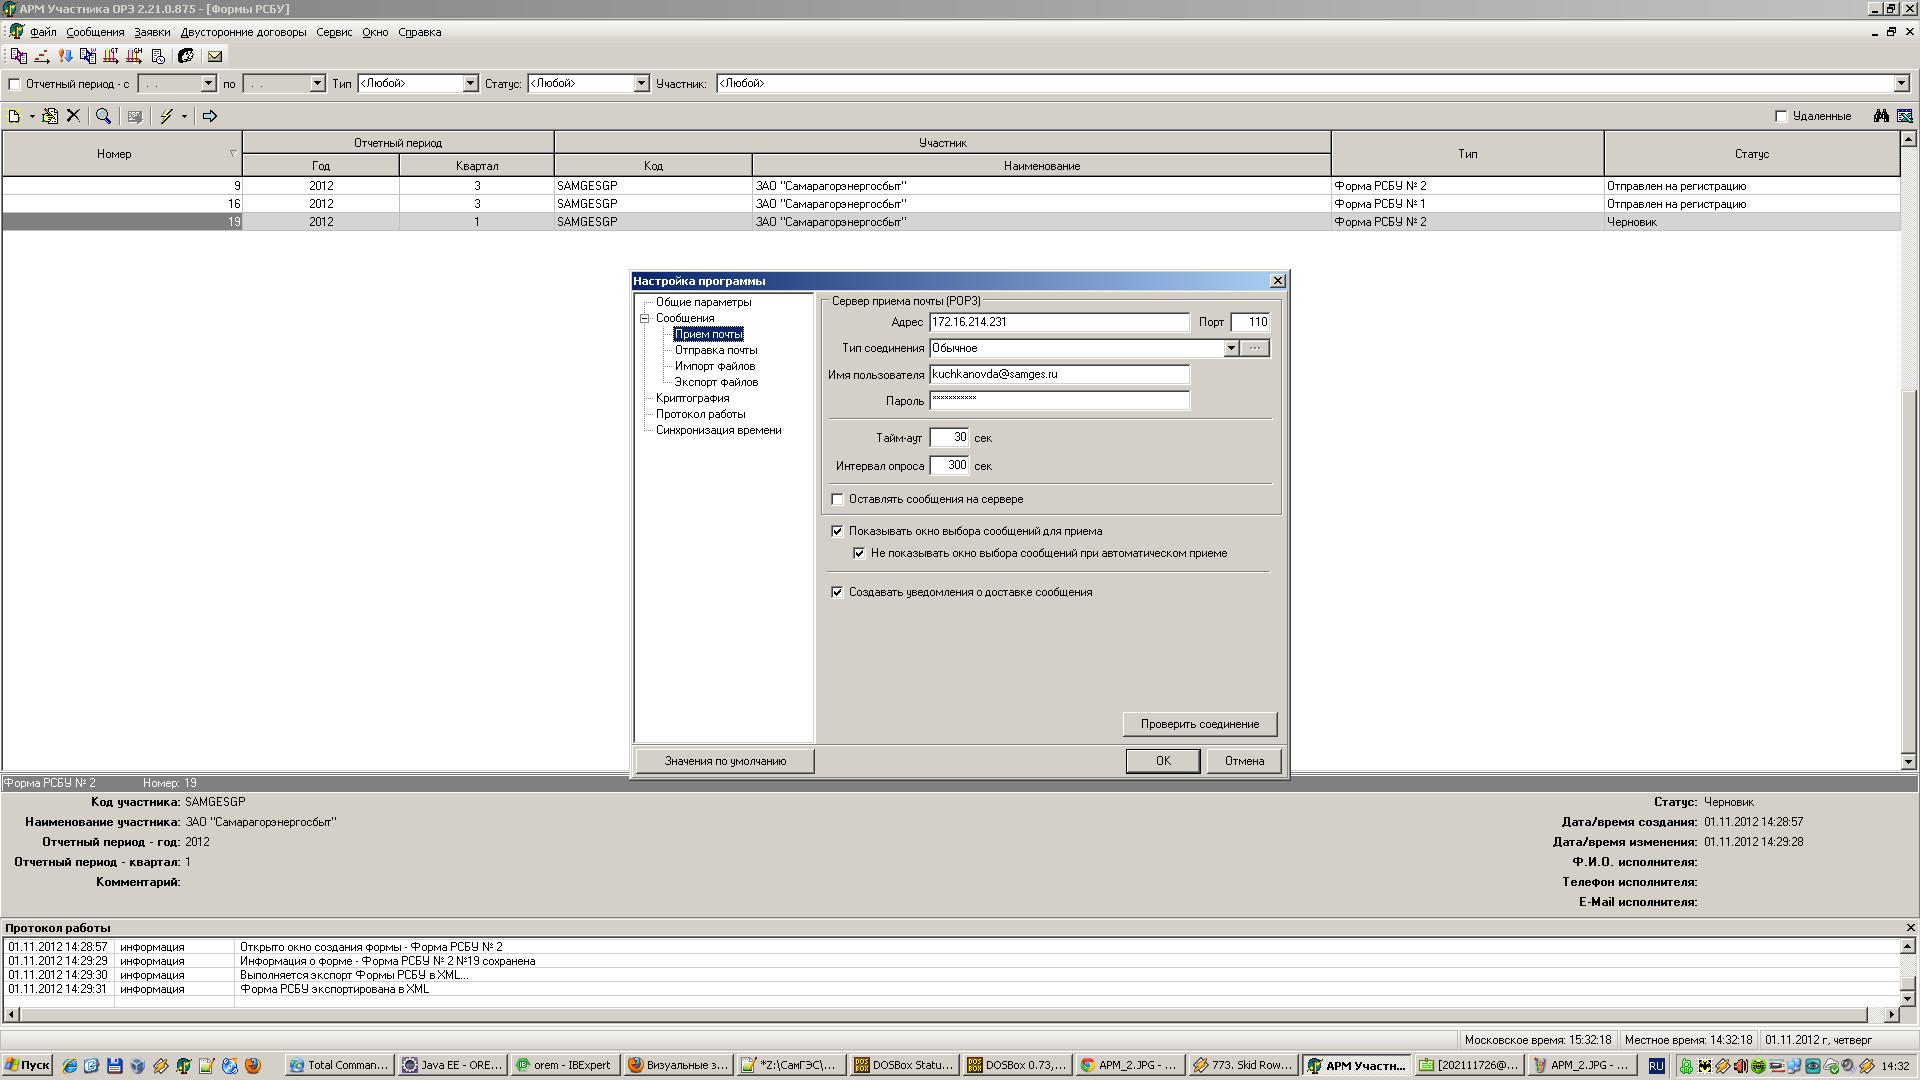Click the Пароль field
Screen dimensions: 1920x1080
[1059, 400]
